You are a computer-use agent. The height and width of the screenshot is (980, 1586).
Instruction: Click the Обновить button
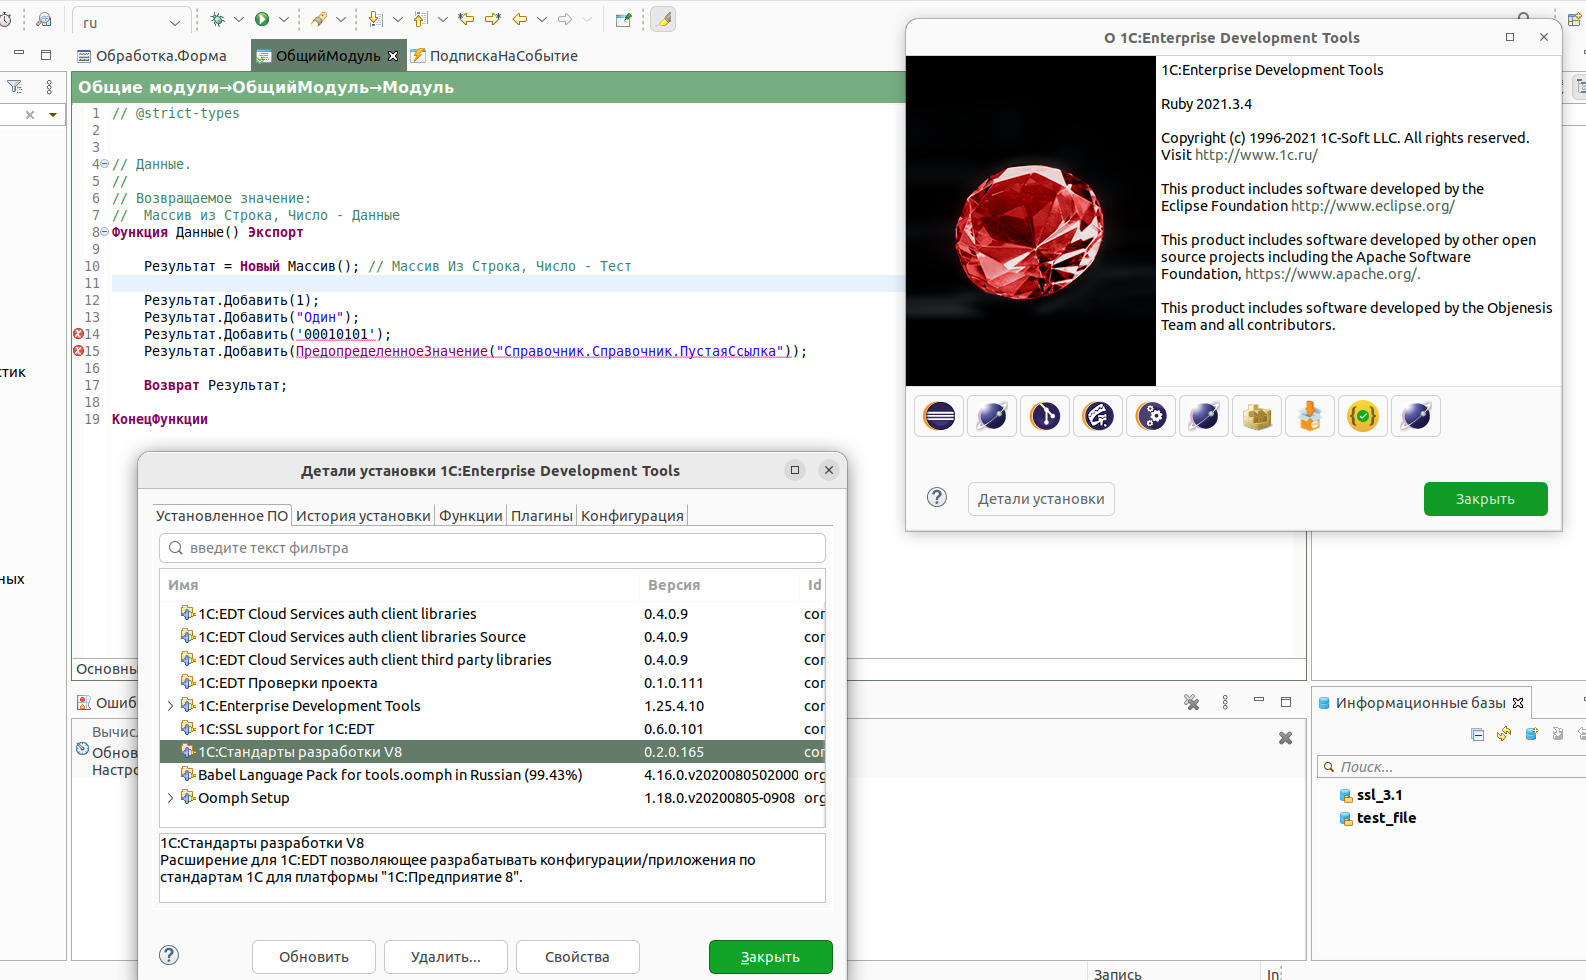314,957
